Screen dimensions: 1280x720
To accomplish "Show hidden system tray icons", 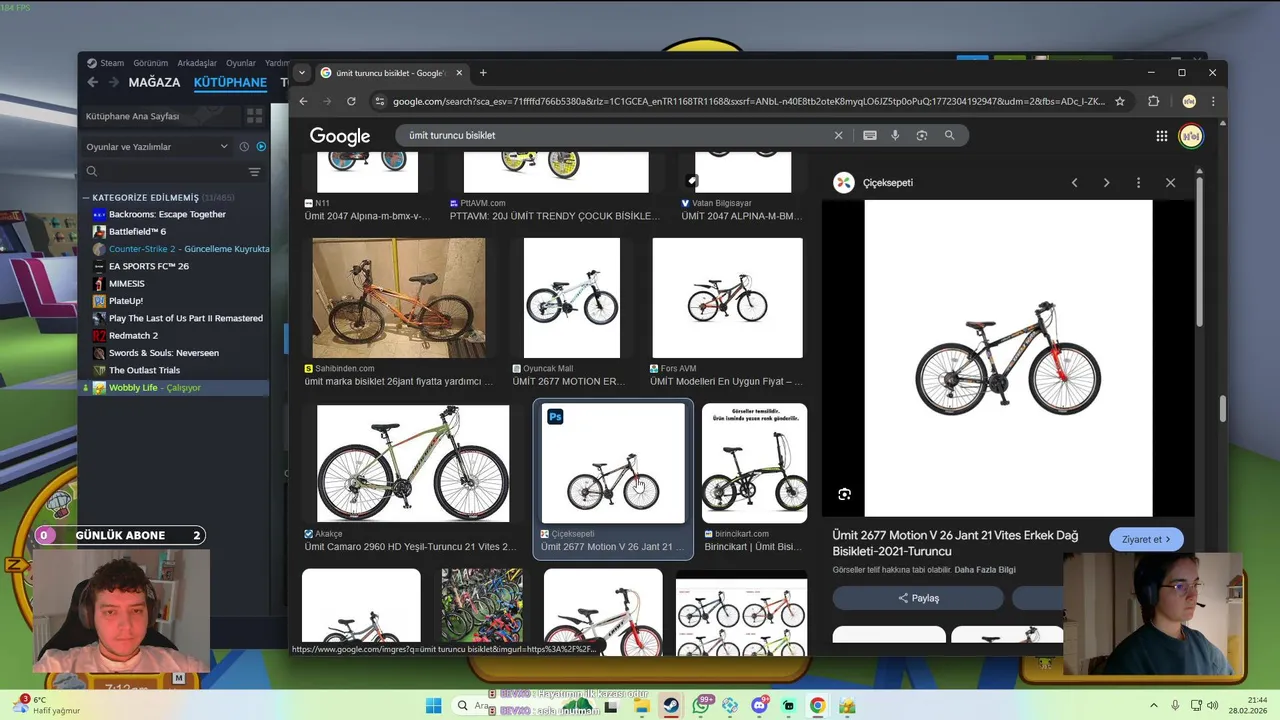I will click(1153, 706).
